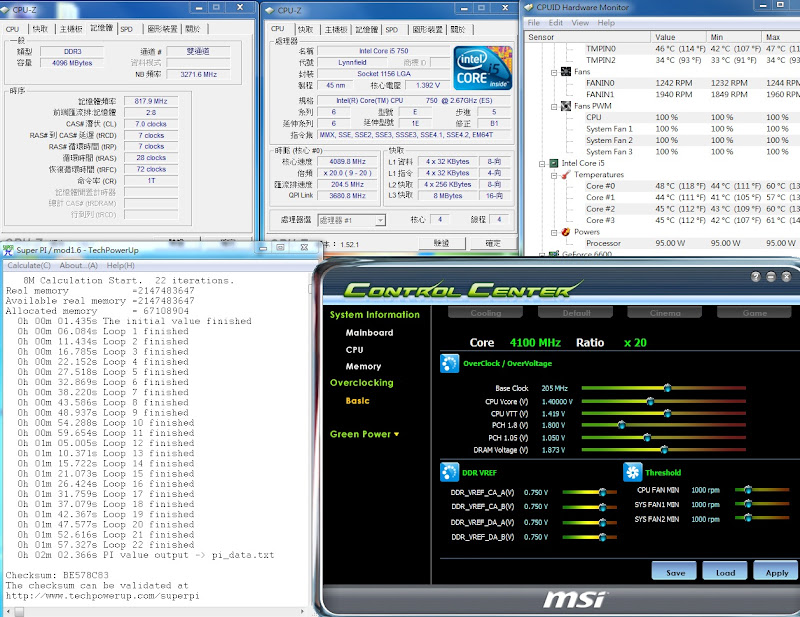
Task: Open the Help(H) menu in Super PI
Action: pos(120,265)
